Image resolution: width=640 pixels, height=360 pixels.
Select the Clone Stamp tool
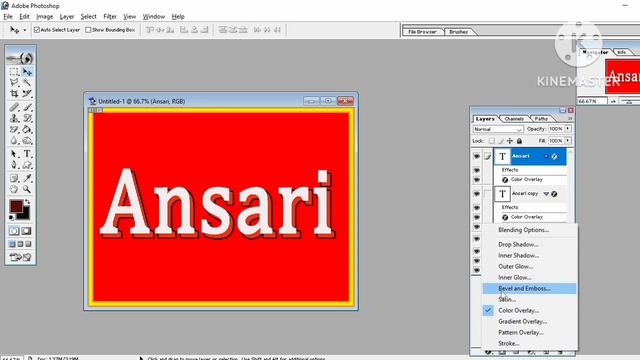pos(14,118)
